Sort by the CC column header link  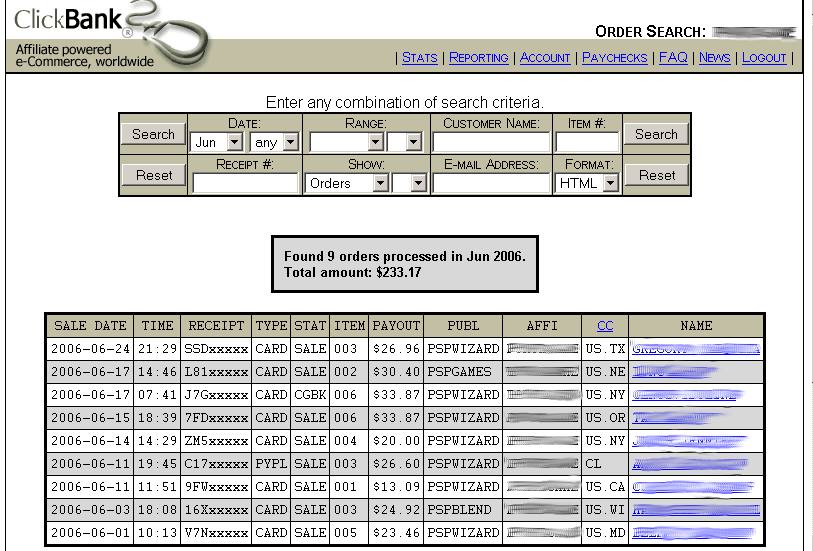[605, 325]
